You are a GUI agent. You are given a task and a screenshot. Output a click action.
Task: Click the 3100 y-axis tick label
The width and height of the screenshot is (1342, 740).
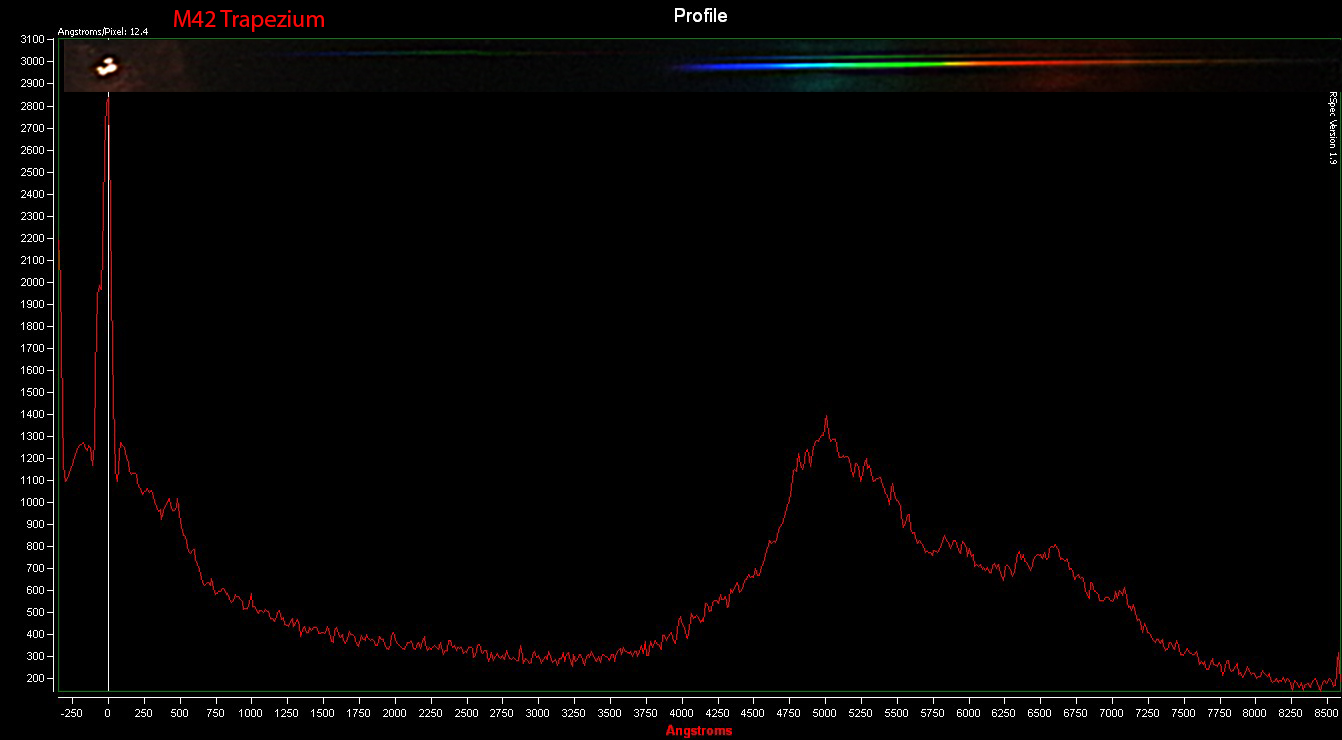(34, 40)
